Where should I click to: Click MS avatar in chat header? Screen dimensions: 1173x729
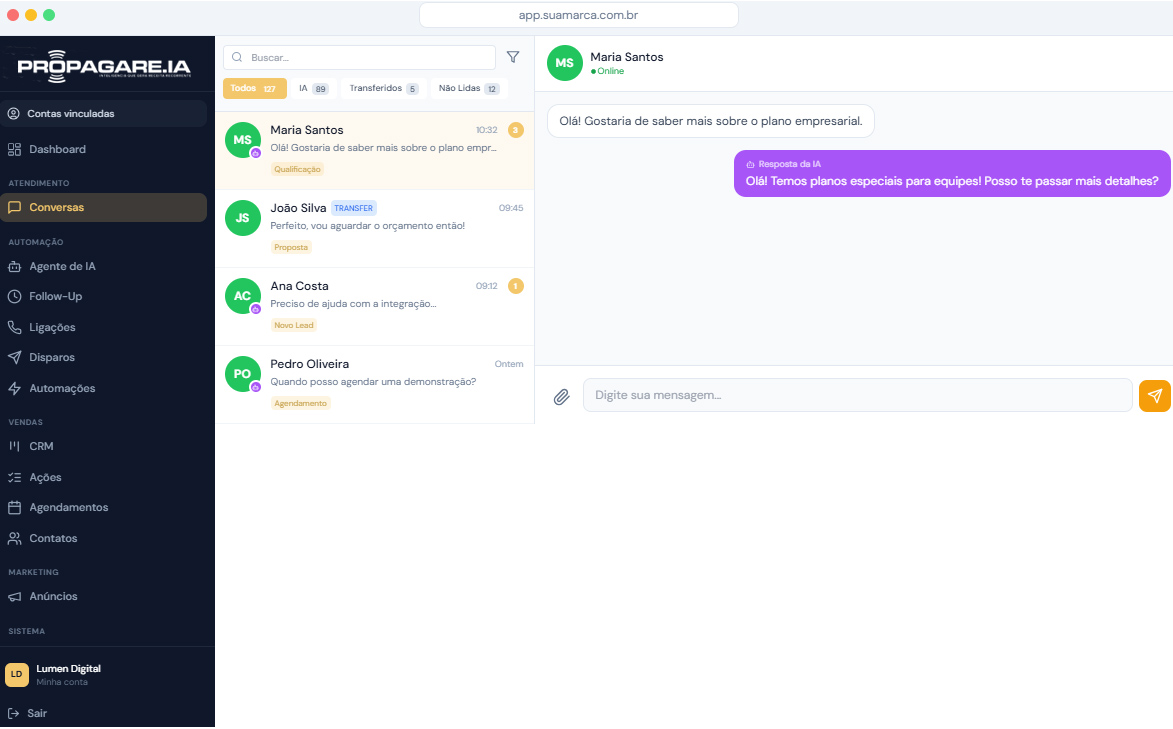(565, 63)
